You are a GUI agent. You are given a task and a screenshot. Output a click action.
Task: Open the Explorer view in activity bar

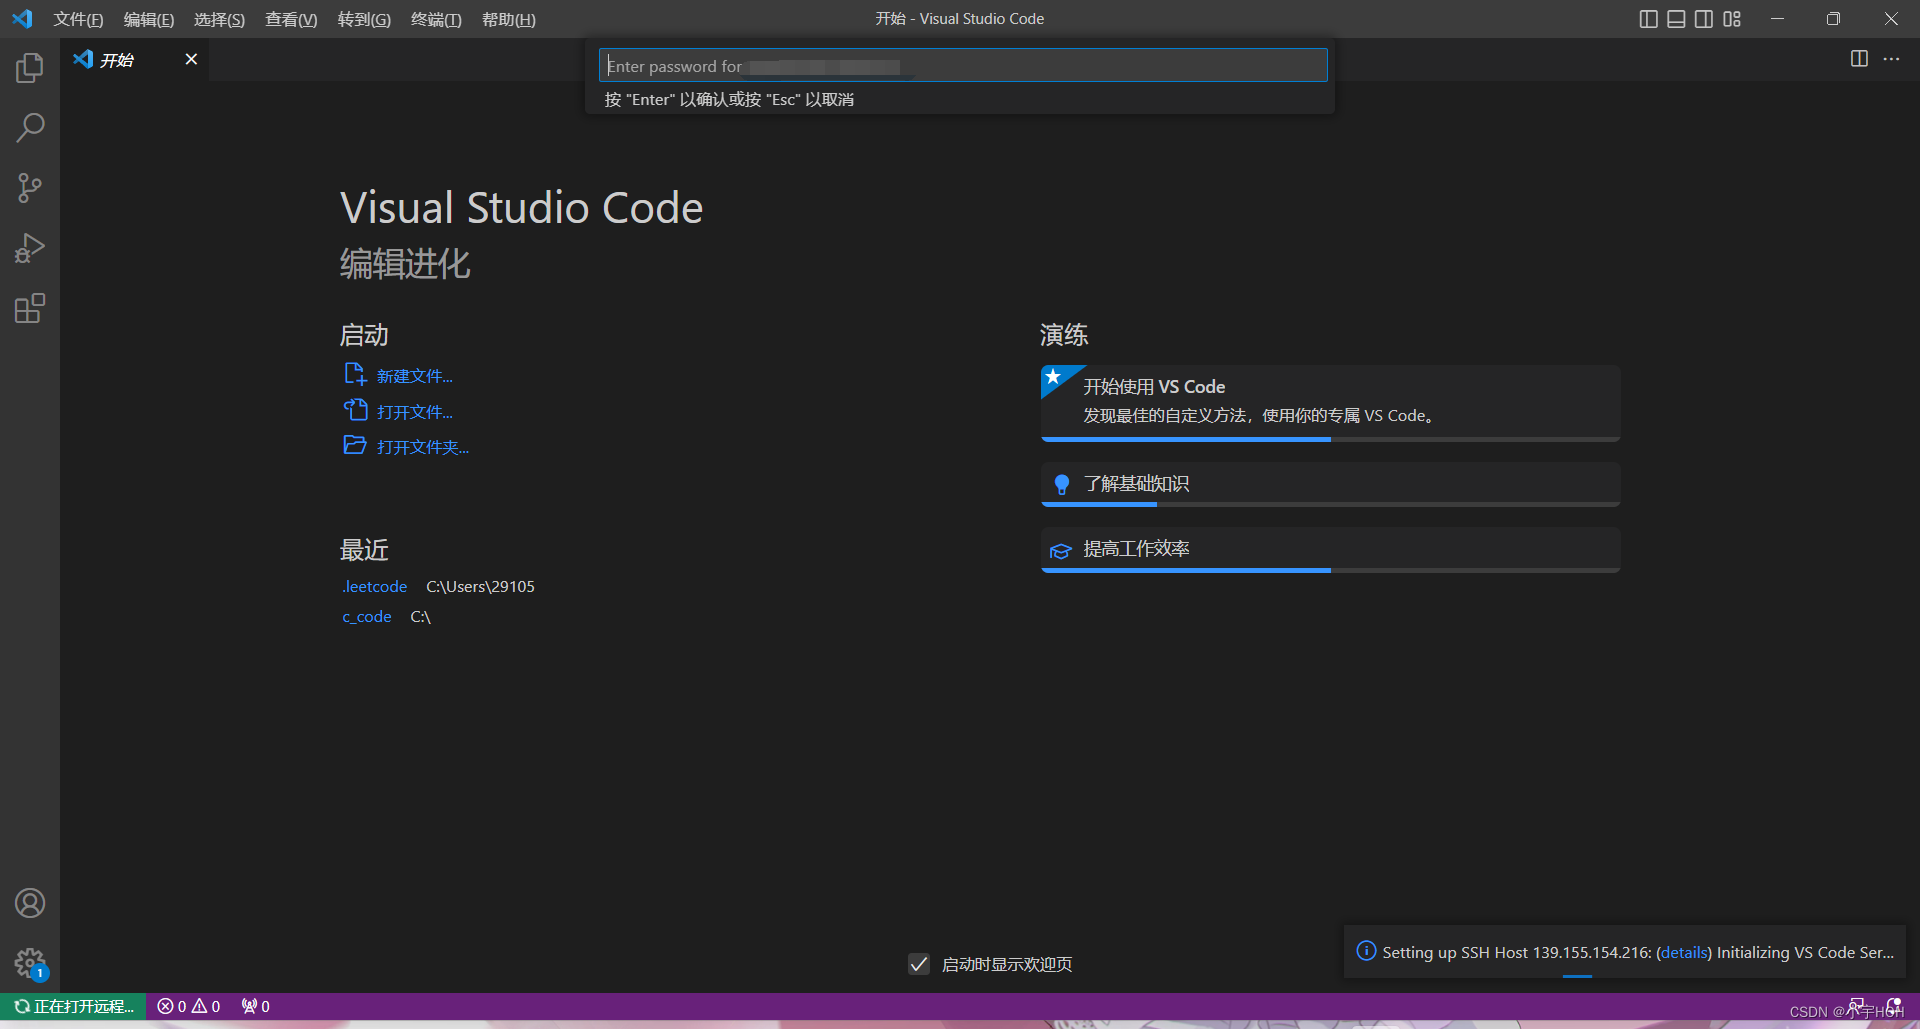point(30,68)
